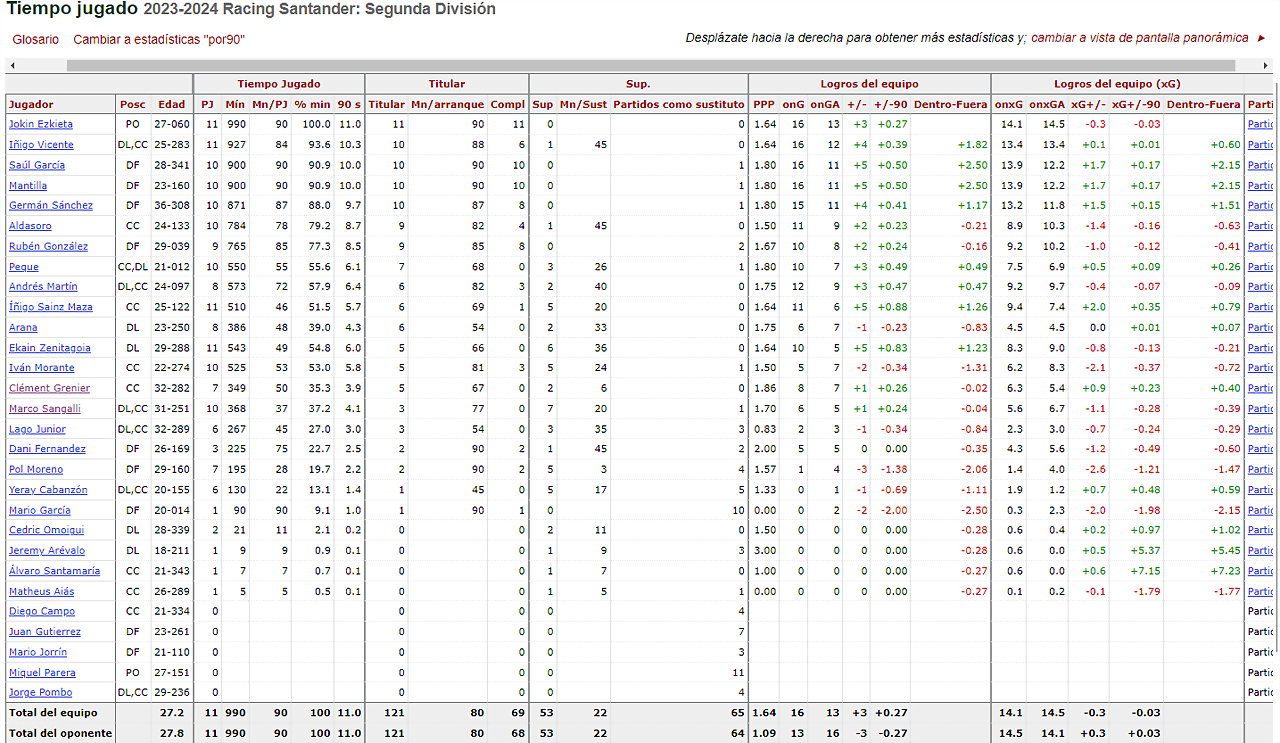Open Yeray Cabanzón player link
The width and height of the screenshot is (1280, 743).
coord(48,490)
